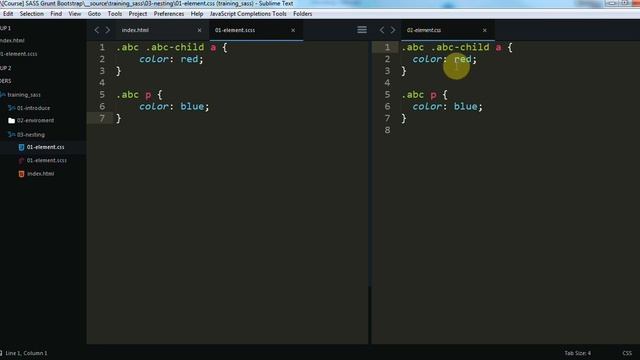The height and width of the screenshot is (360, 640).
Task: Click 'blue' value in left pane code
Action: [192, 107]
